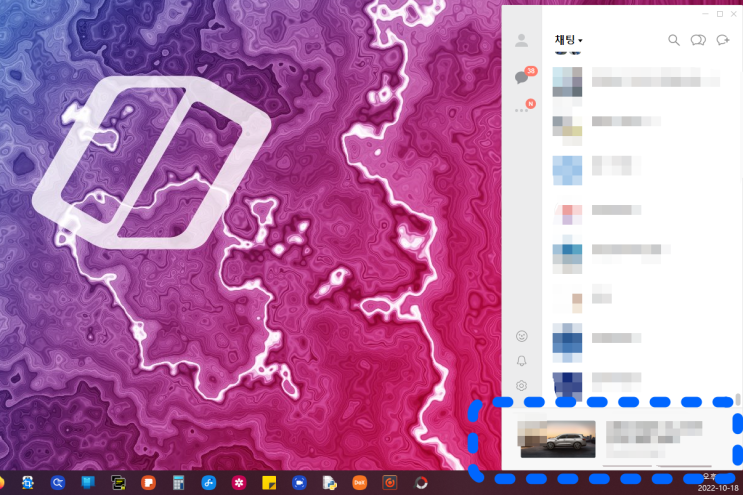This screenshot has width=743, height=495.
Task: Open the Friends tab person icon
Action: pos(521,40)
